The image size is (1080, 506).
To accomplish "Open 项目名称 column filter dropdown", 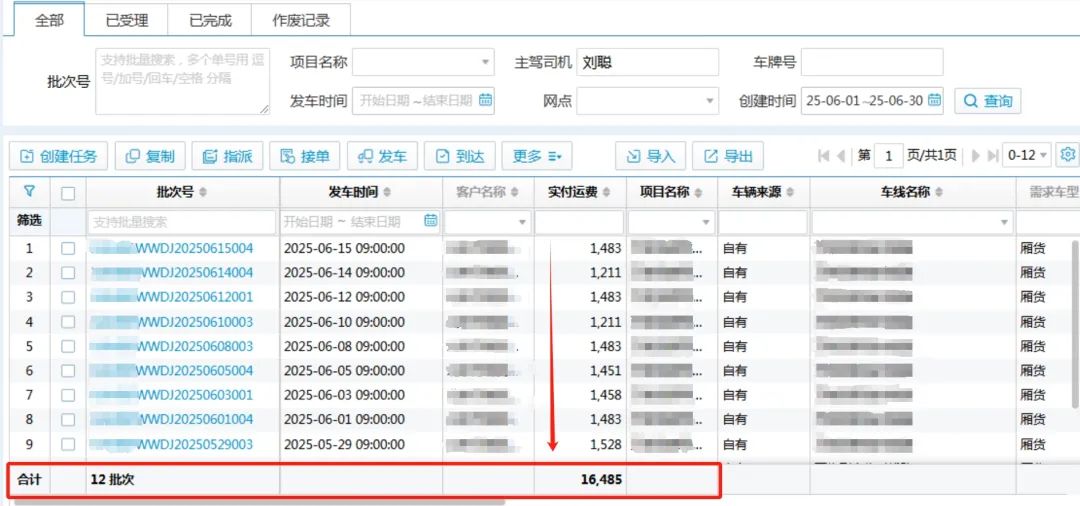I will coord(671,222).
